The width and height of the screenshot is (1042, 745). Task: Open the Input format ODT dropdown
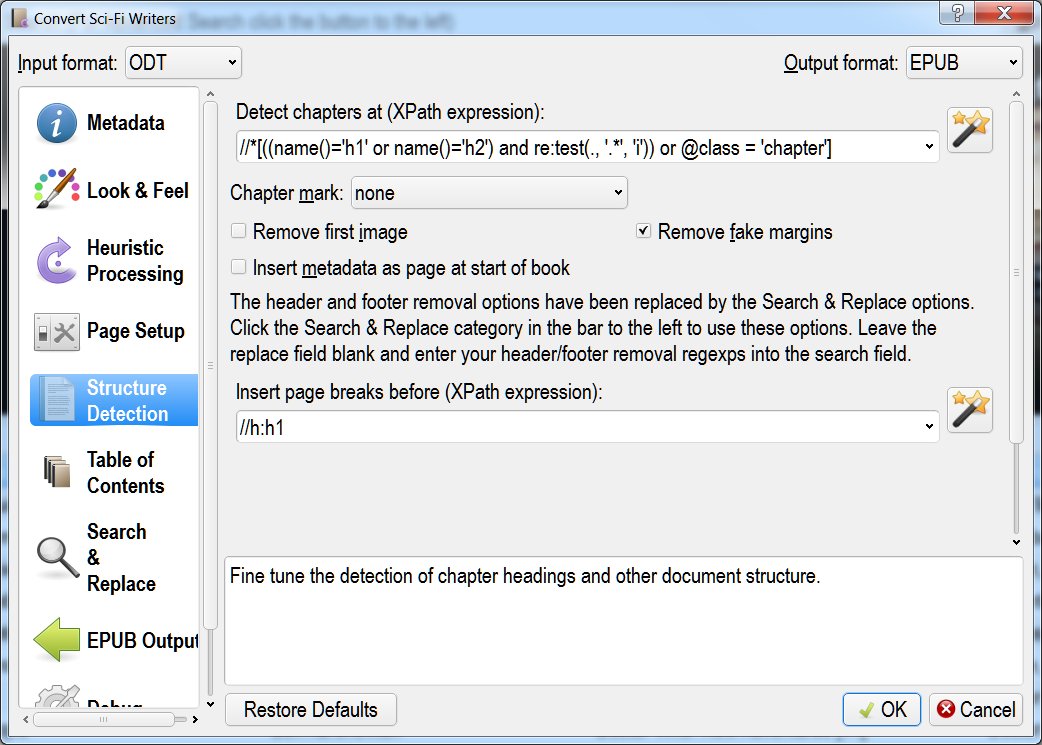[183, 62]
